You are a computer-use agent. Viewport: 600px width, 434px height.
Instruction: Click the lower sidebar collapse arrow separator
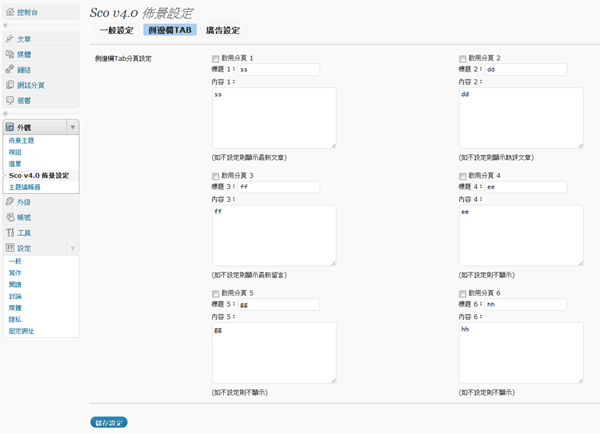click(5, 113)
